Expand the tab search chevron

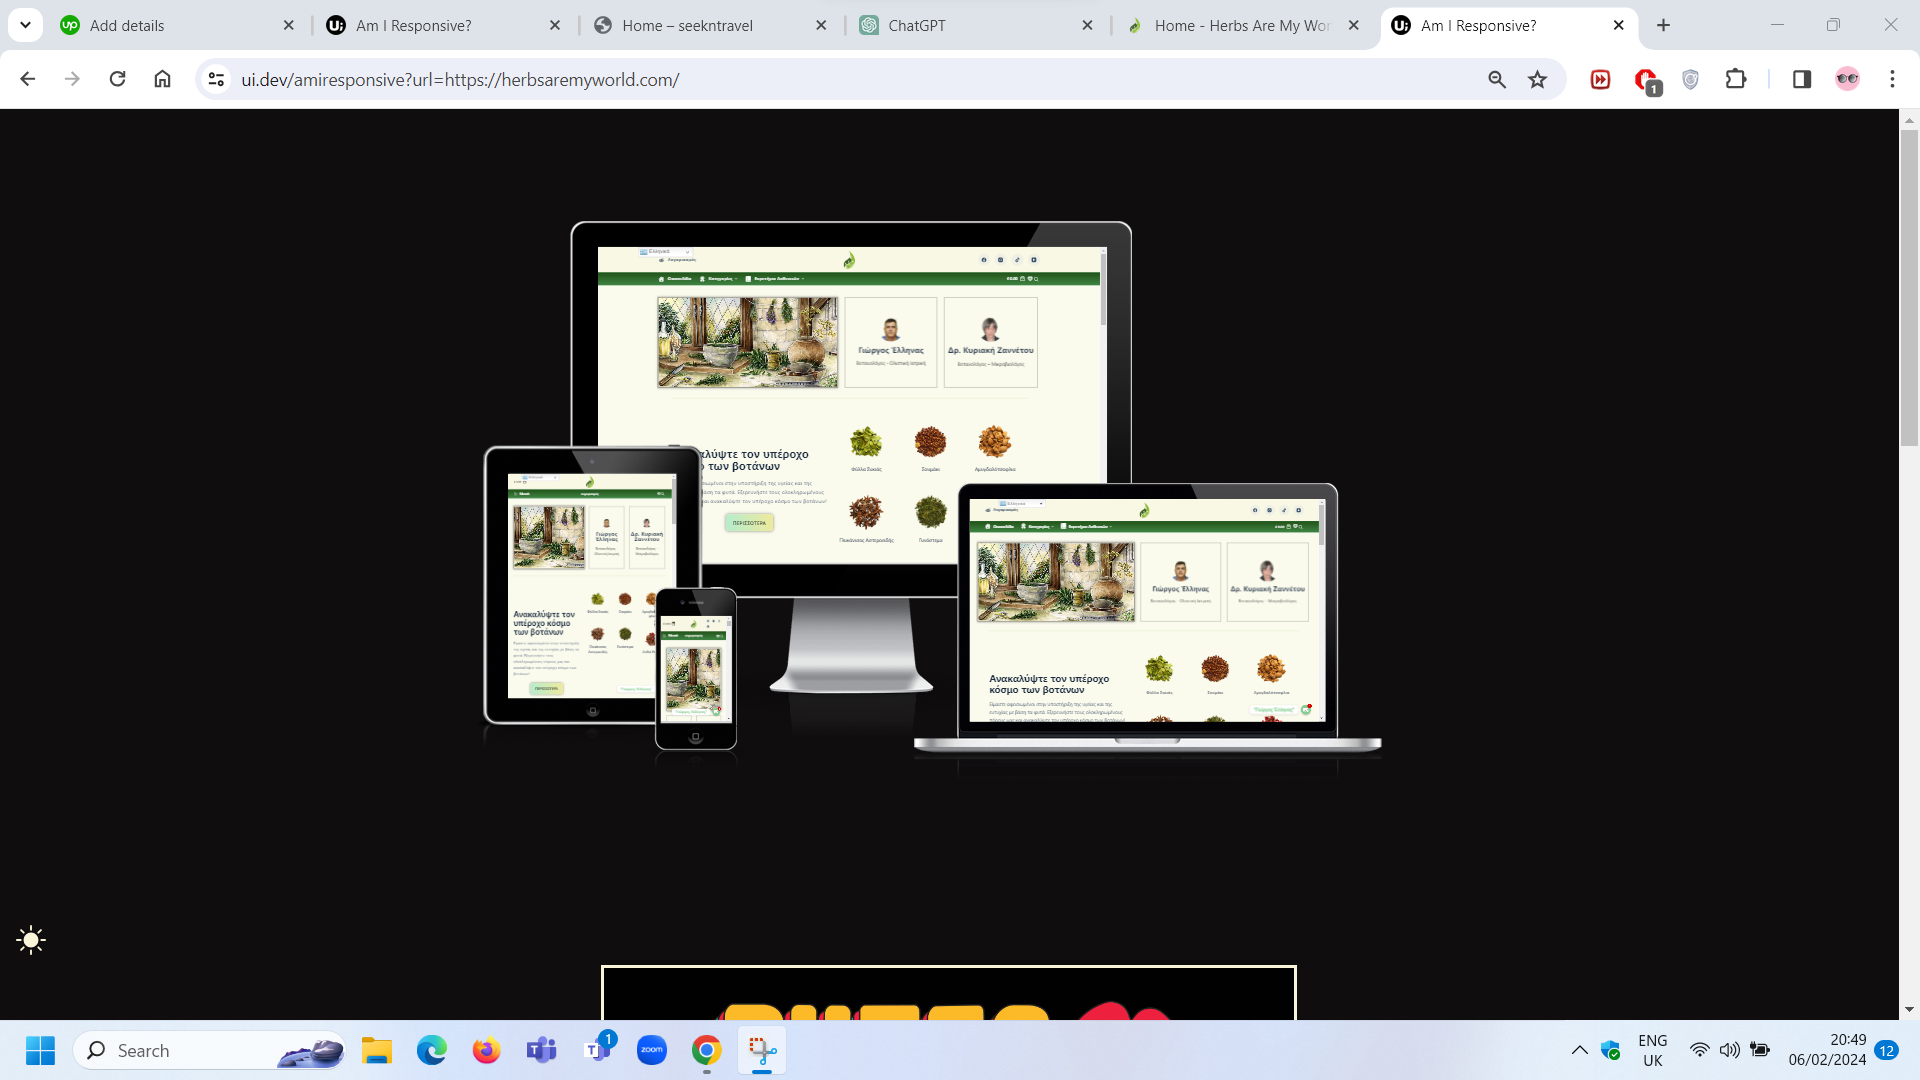[25, 25]
